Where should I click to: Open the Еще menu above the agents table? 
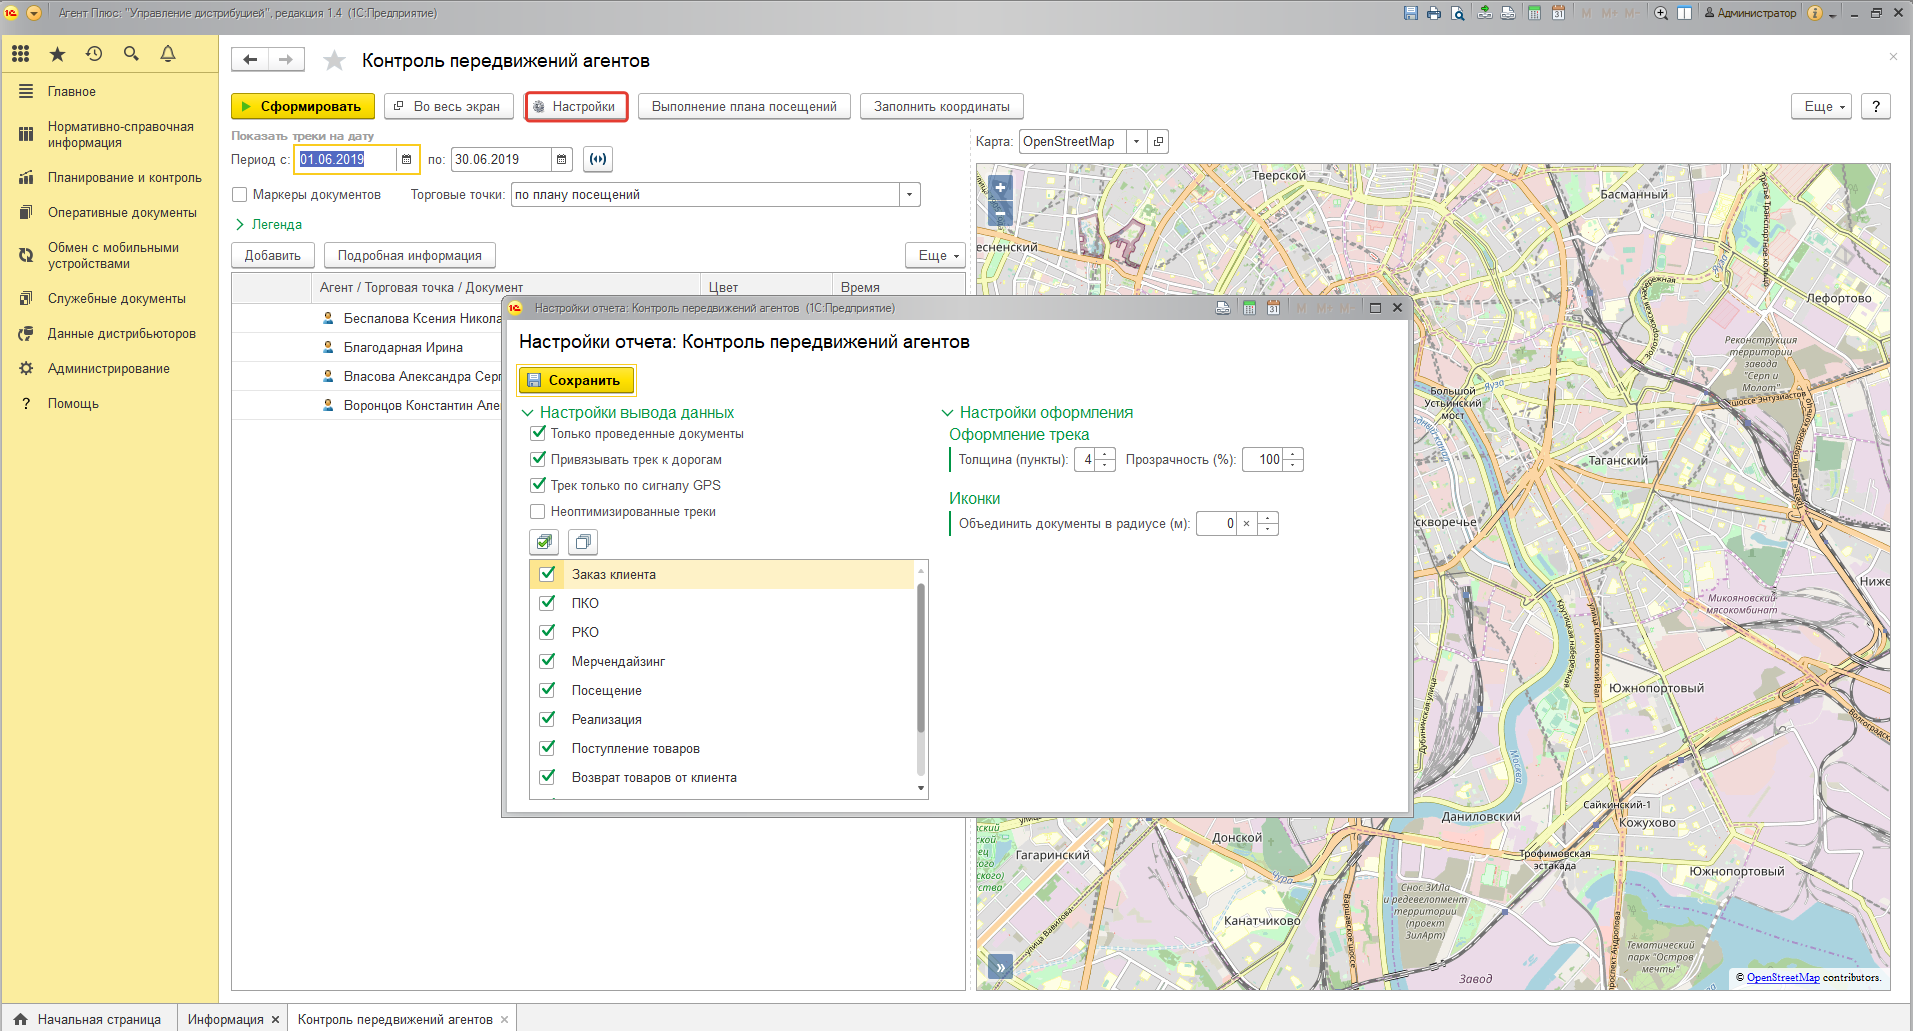(x=937, y=256)
